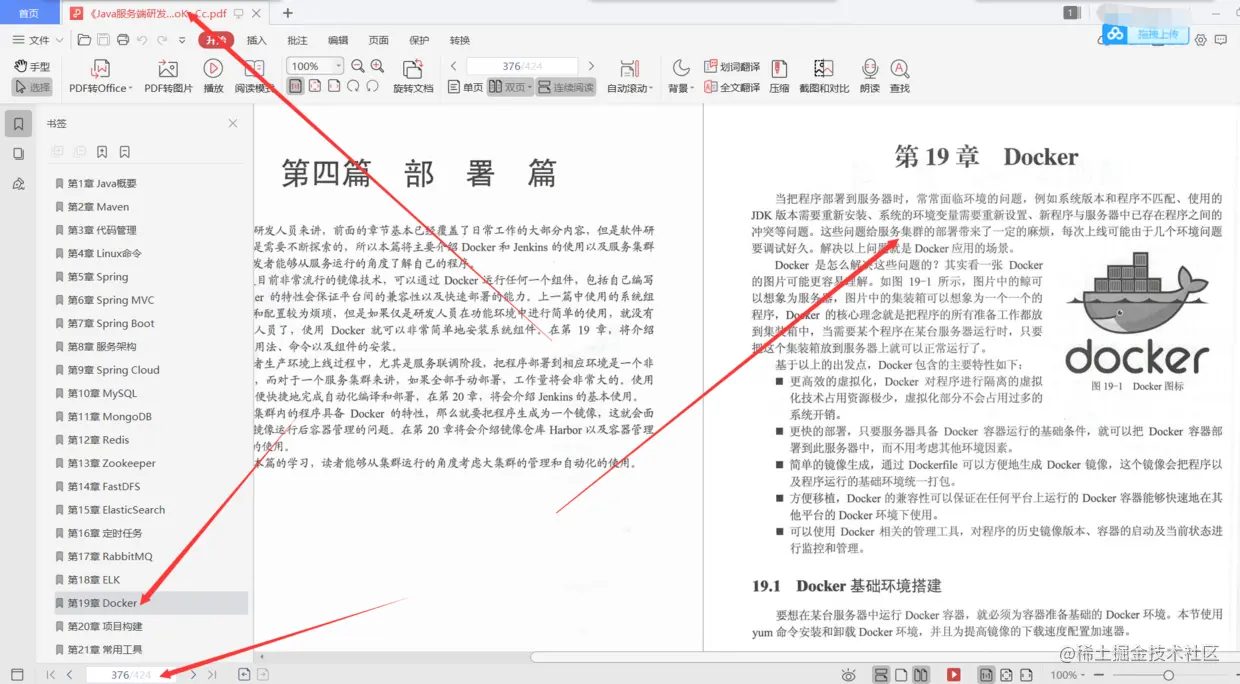Click 全文翻译 full text translation
Screen dimensions: 1240x684
click(x=732, y=87)
